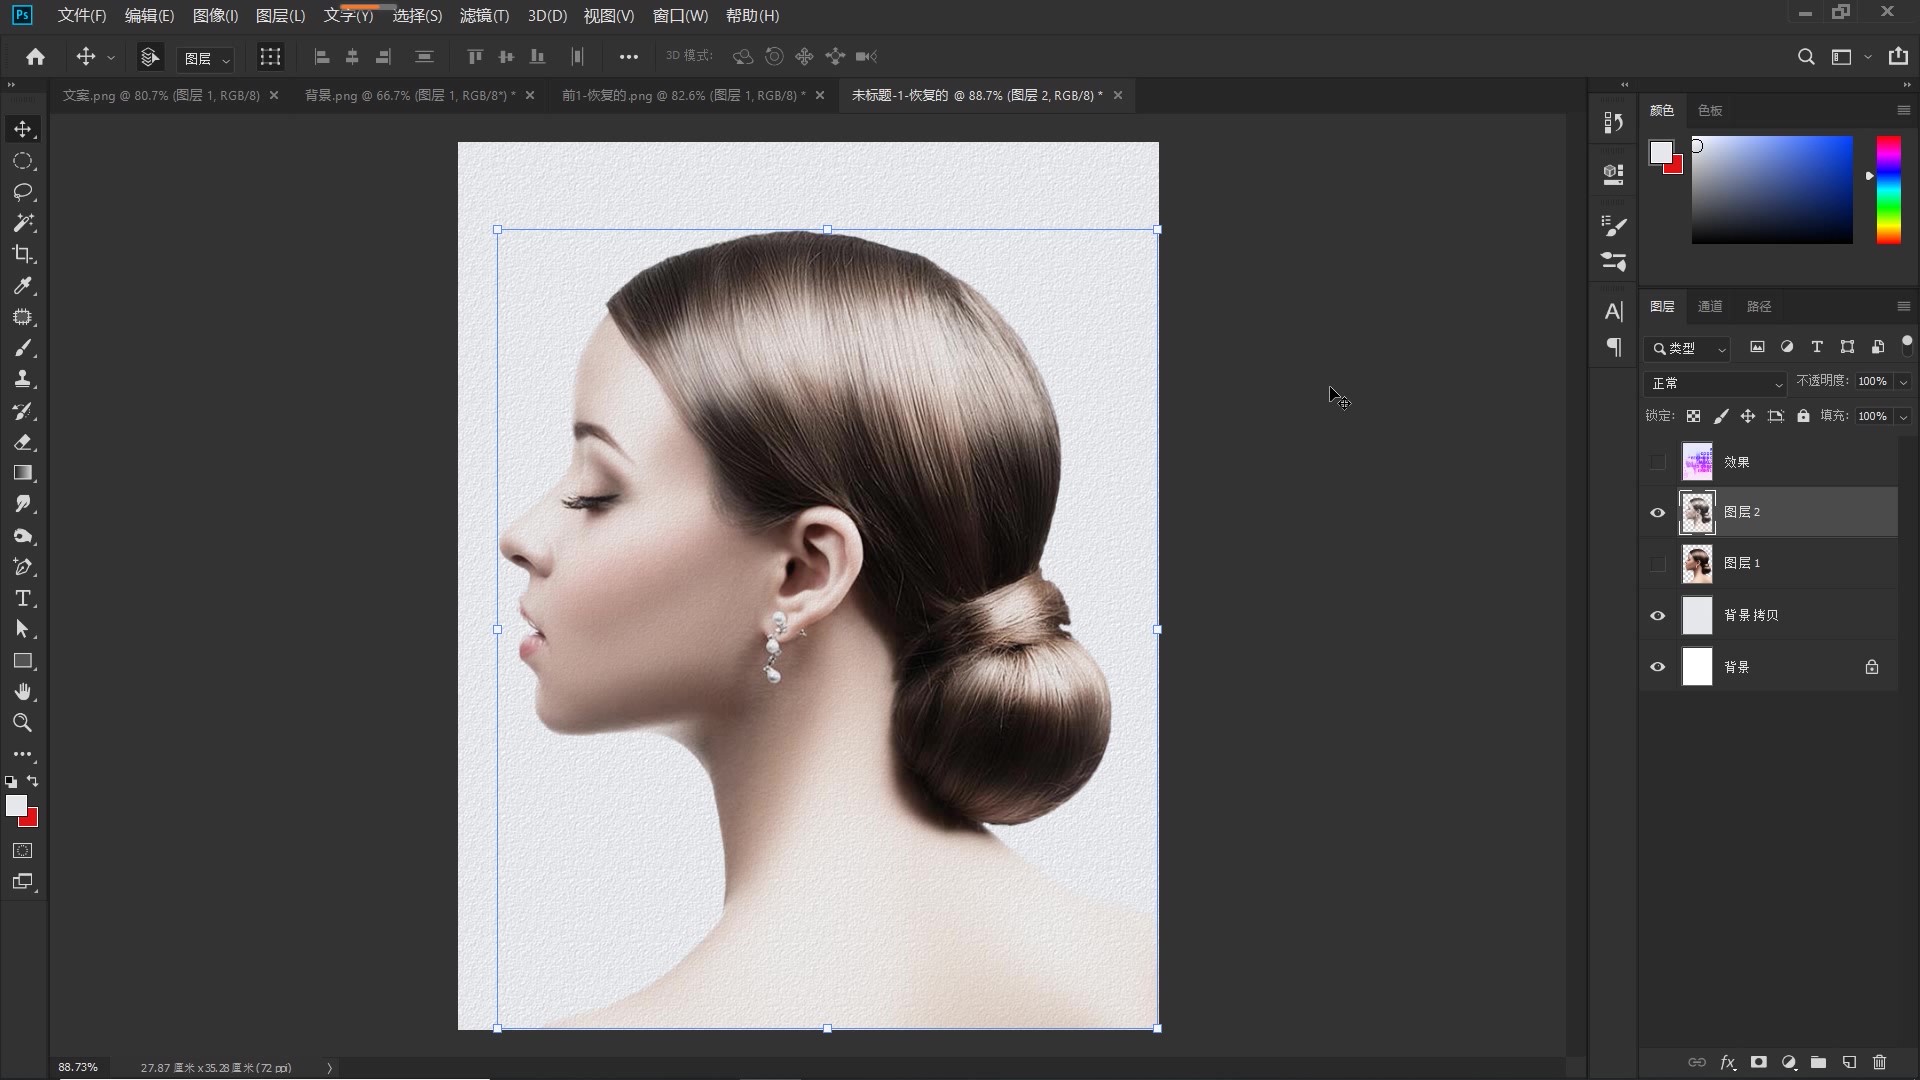Add a layer mask from the Layers panel
The image size is (1920, 1080).
click(x=1758, y=1062)
